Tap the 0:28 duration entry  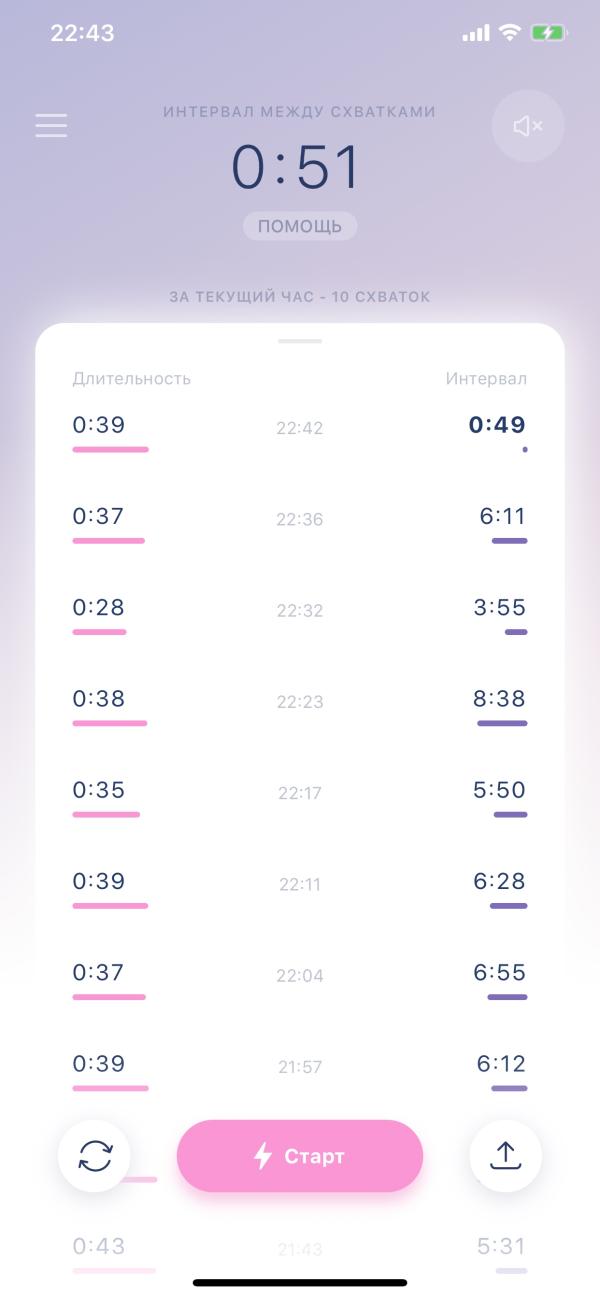click(99, 607)
